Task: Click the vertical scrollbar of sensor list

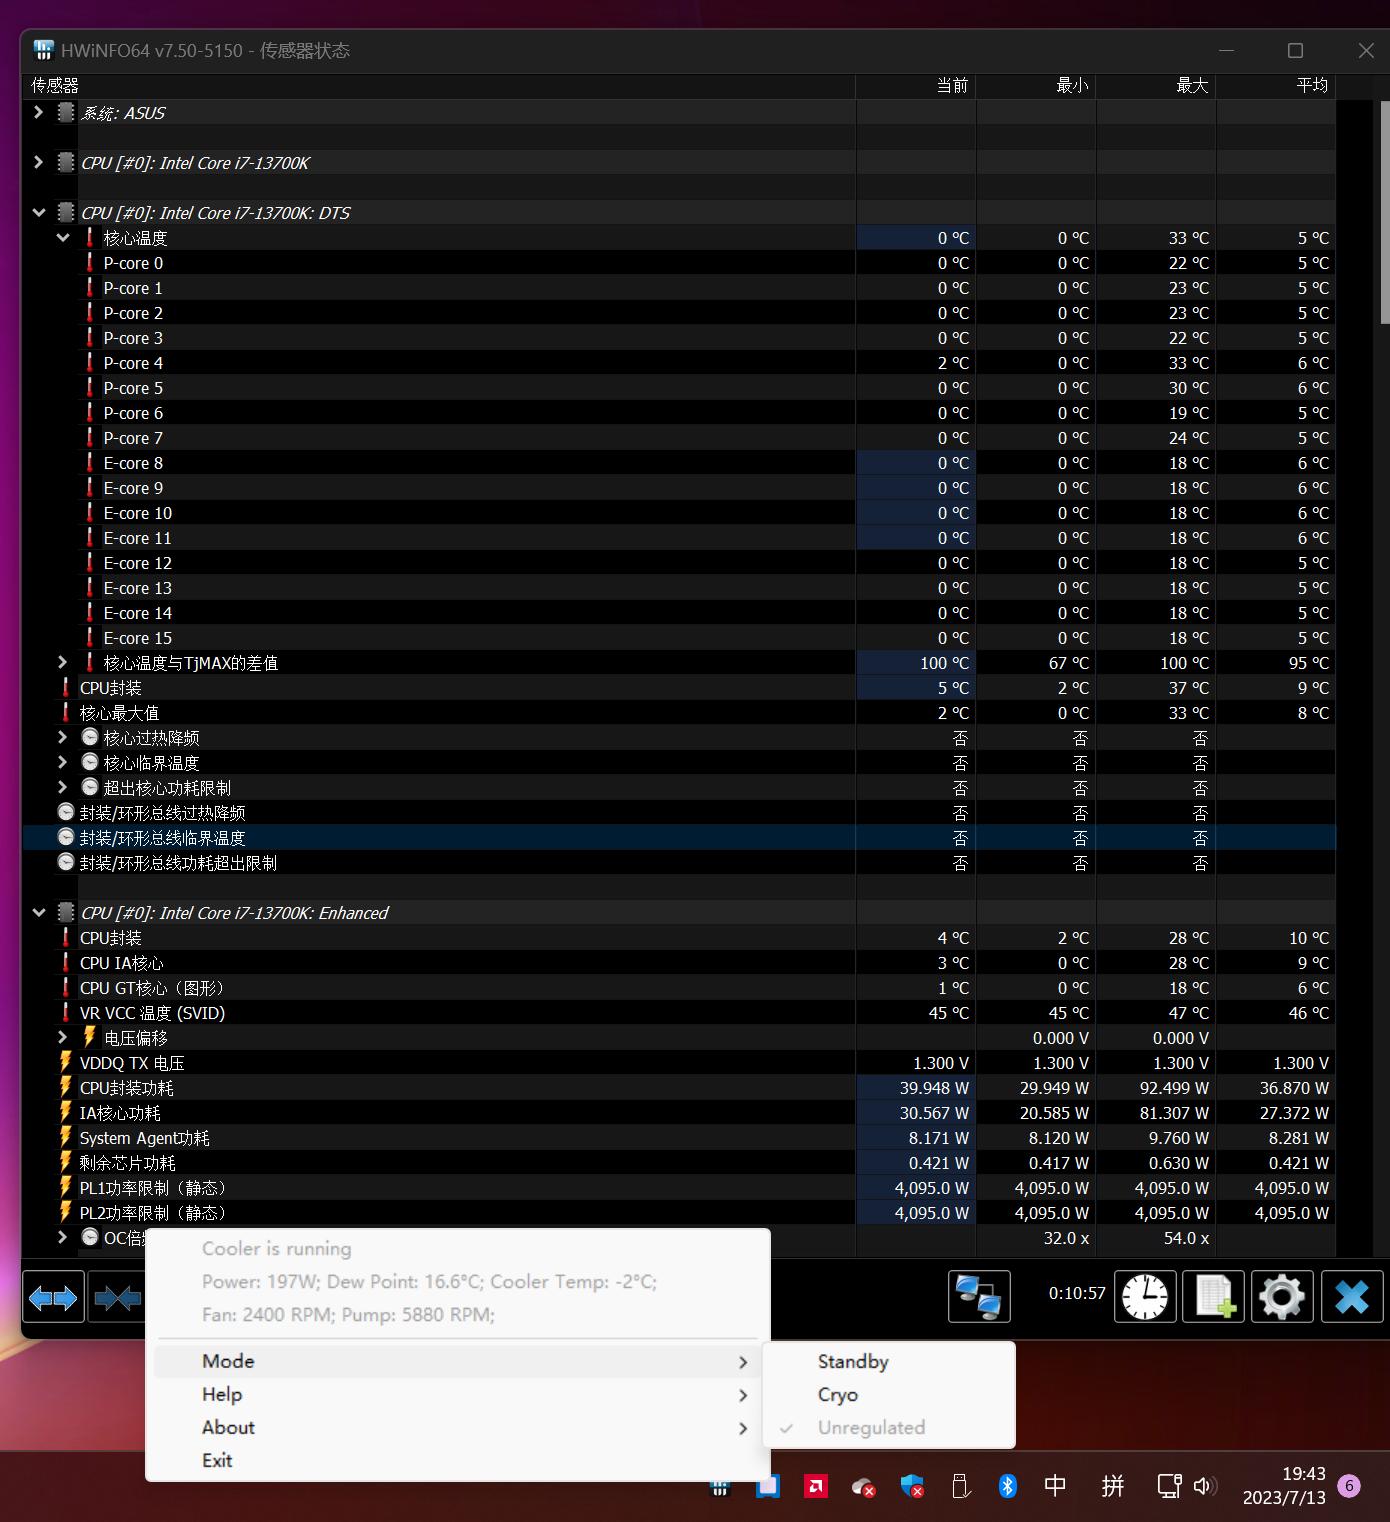Action: (1384, 212)
